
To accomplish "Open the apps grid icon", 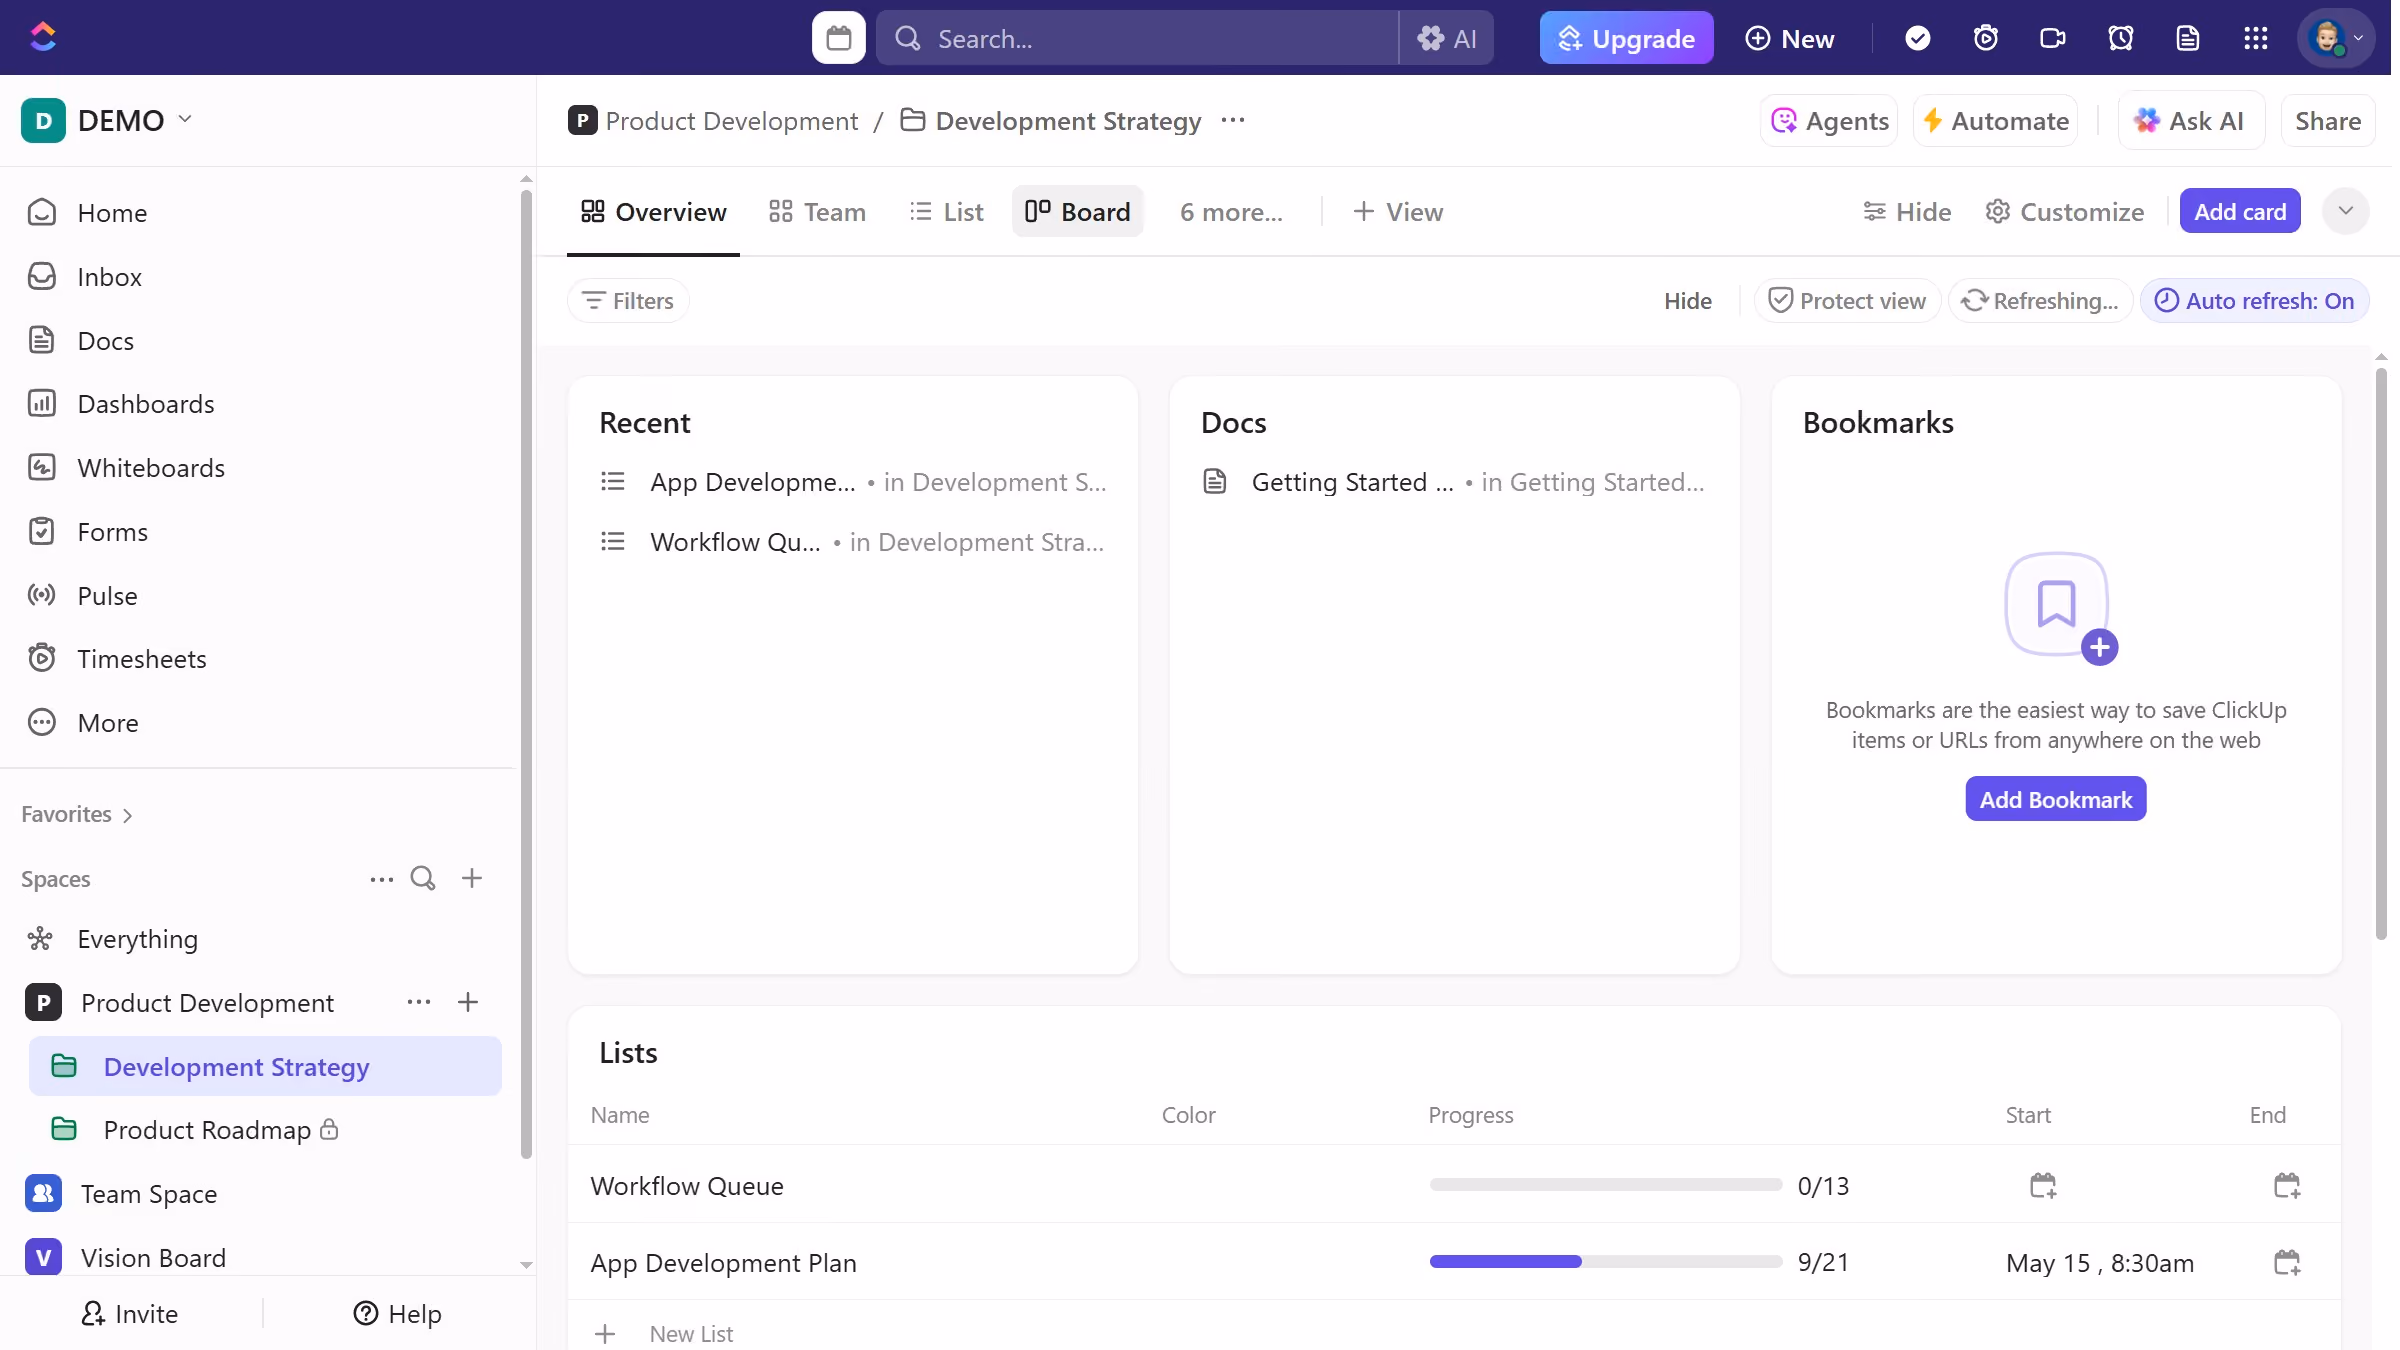I will 2255,38.
